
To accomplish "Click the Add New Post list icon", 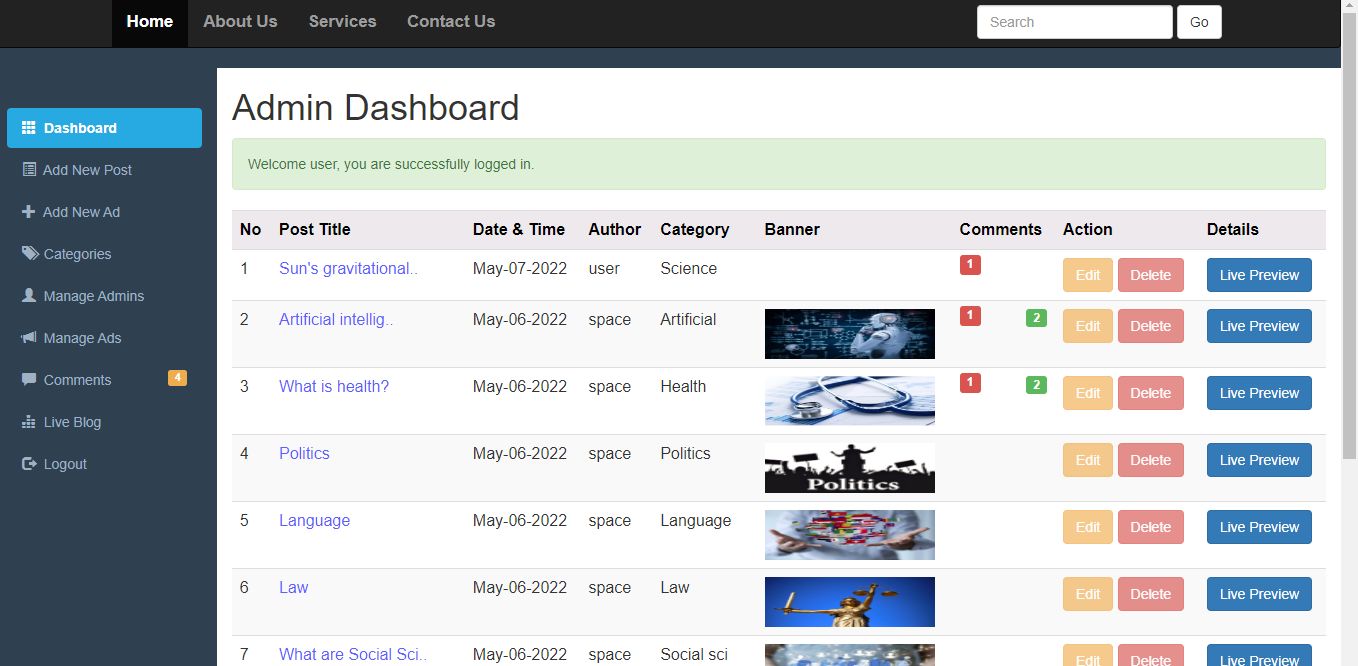I will point(29,170).
